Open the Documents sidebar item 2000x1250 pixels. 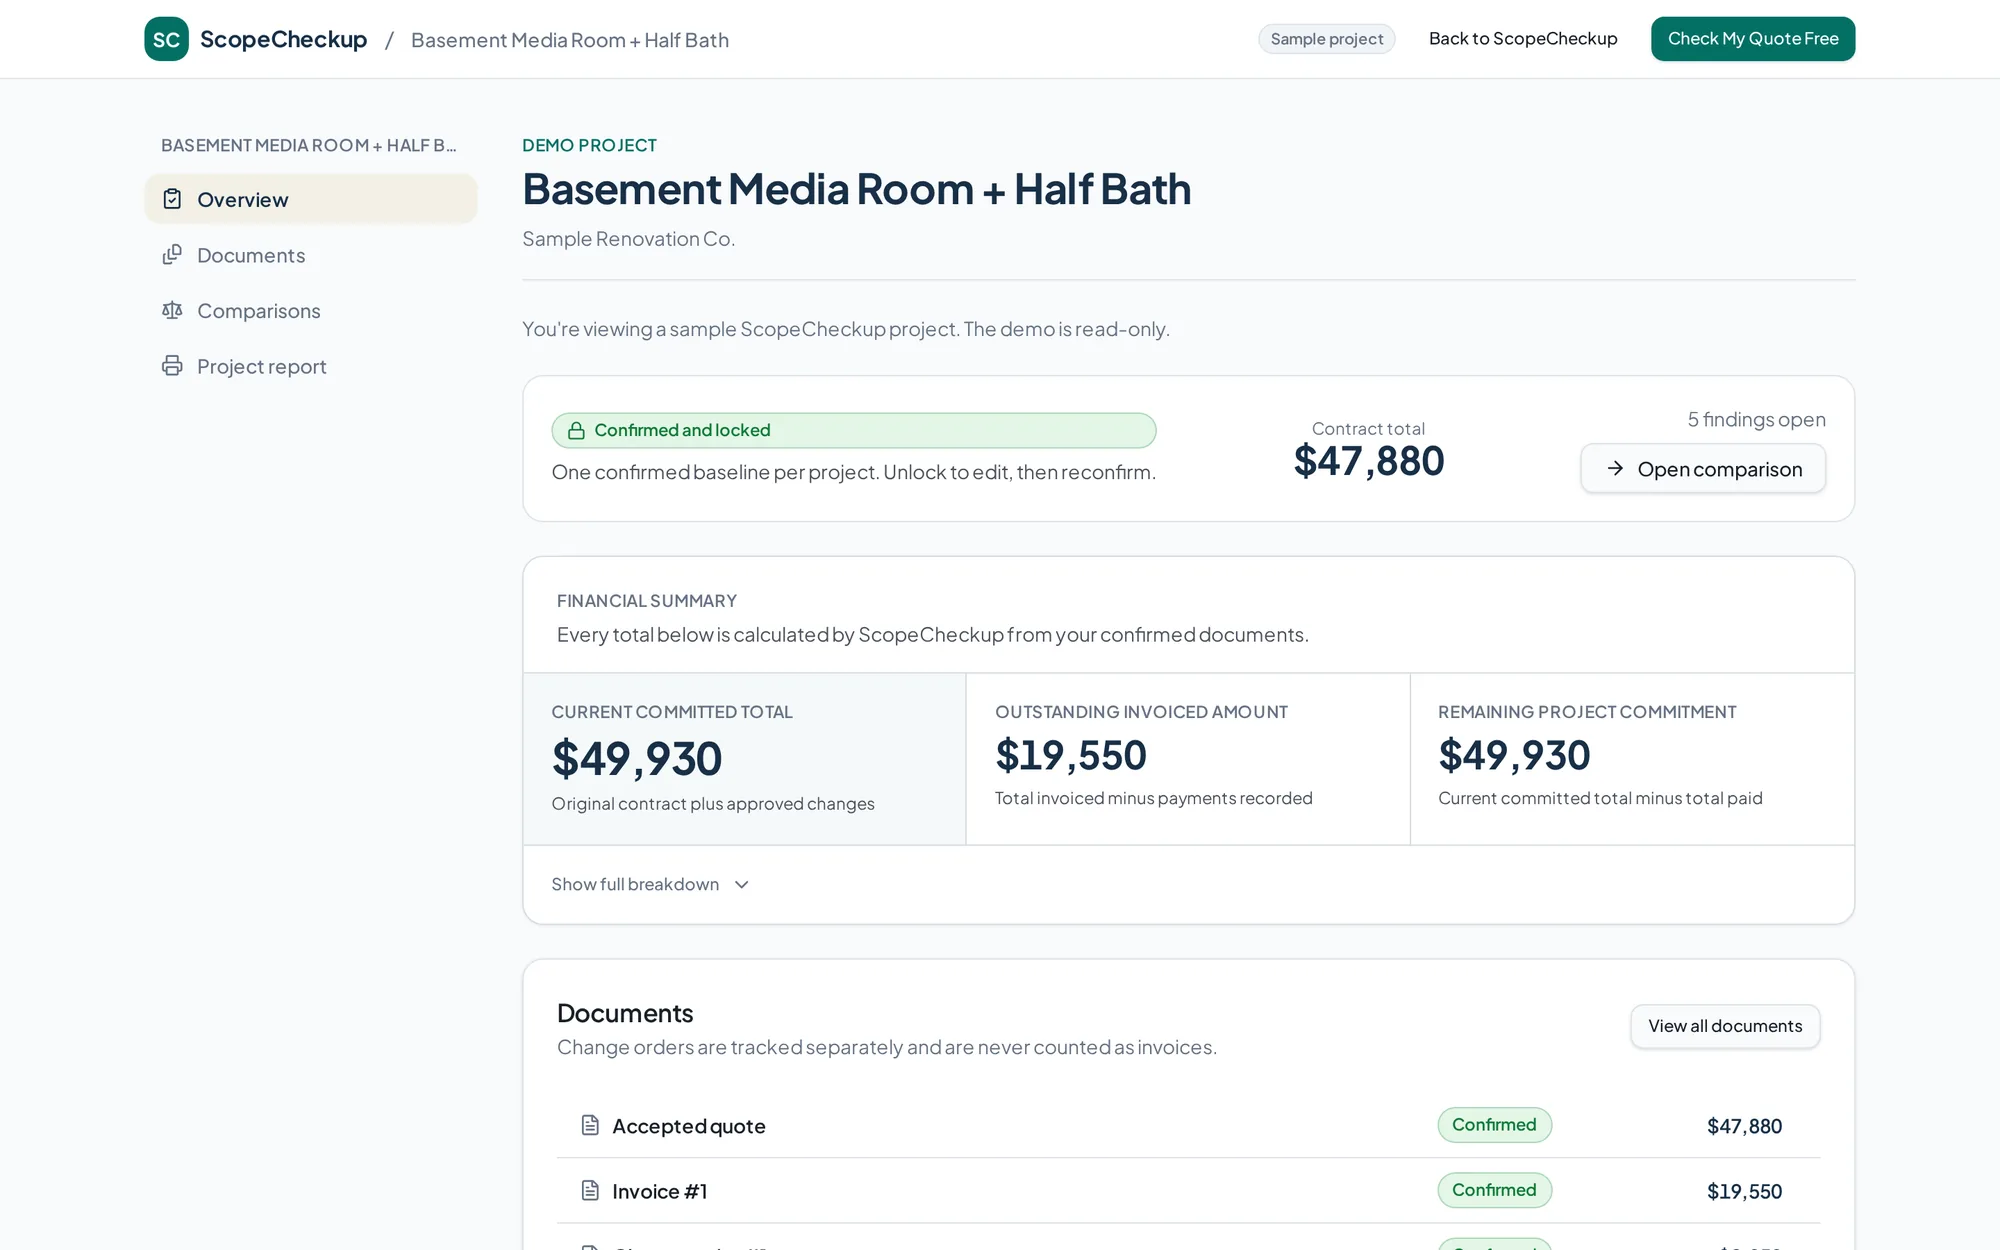pyautogui.click(x=311, y=255)
